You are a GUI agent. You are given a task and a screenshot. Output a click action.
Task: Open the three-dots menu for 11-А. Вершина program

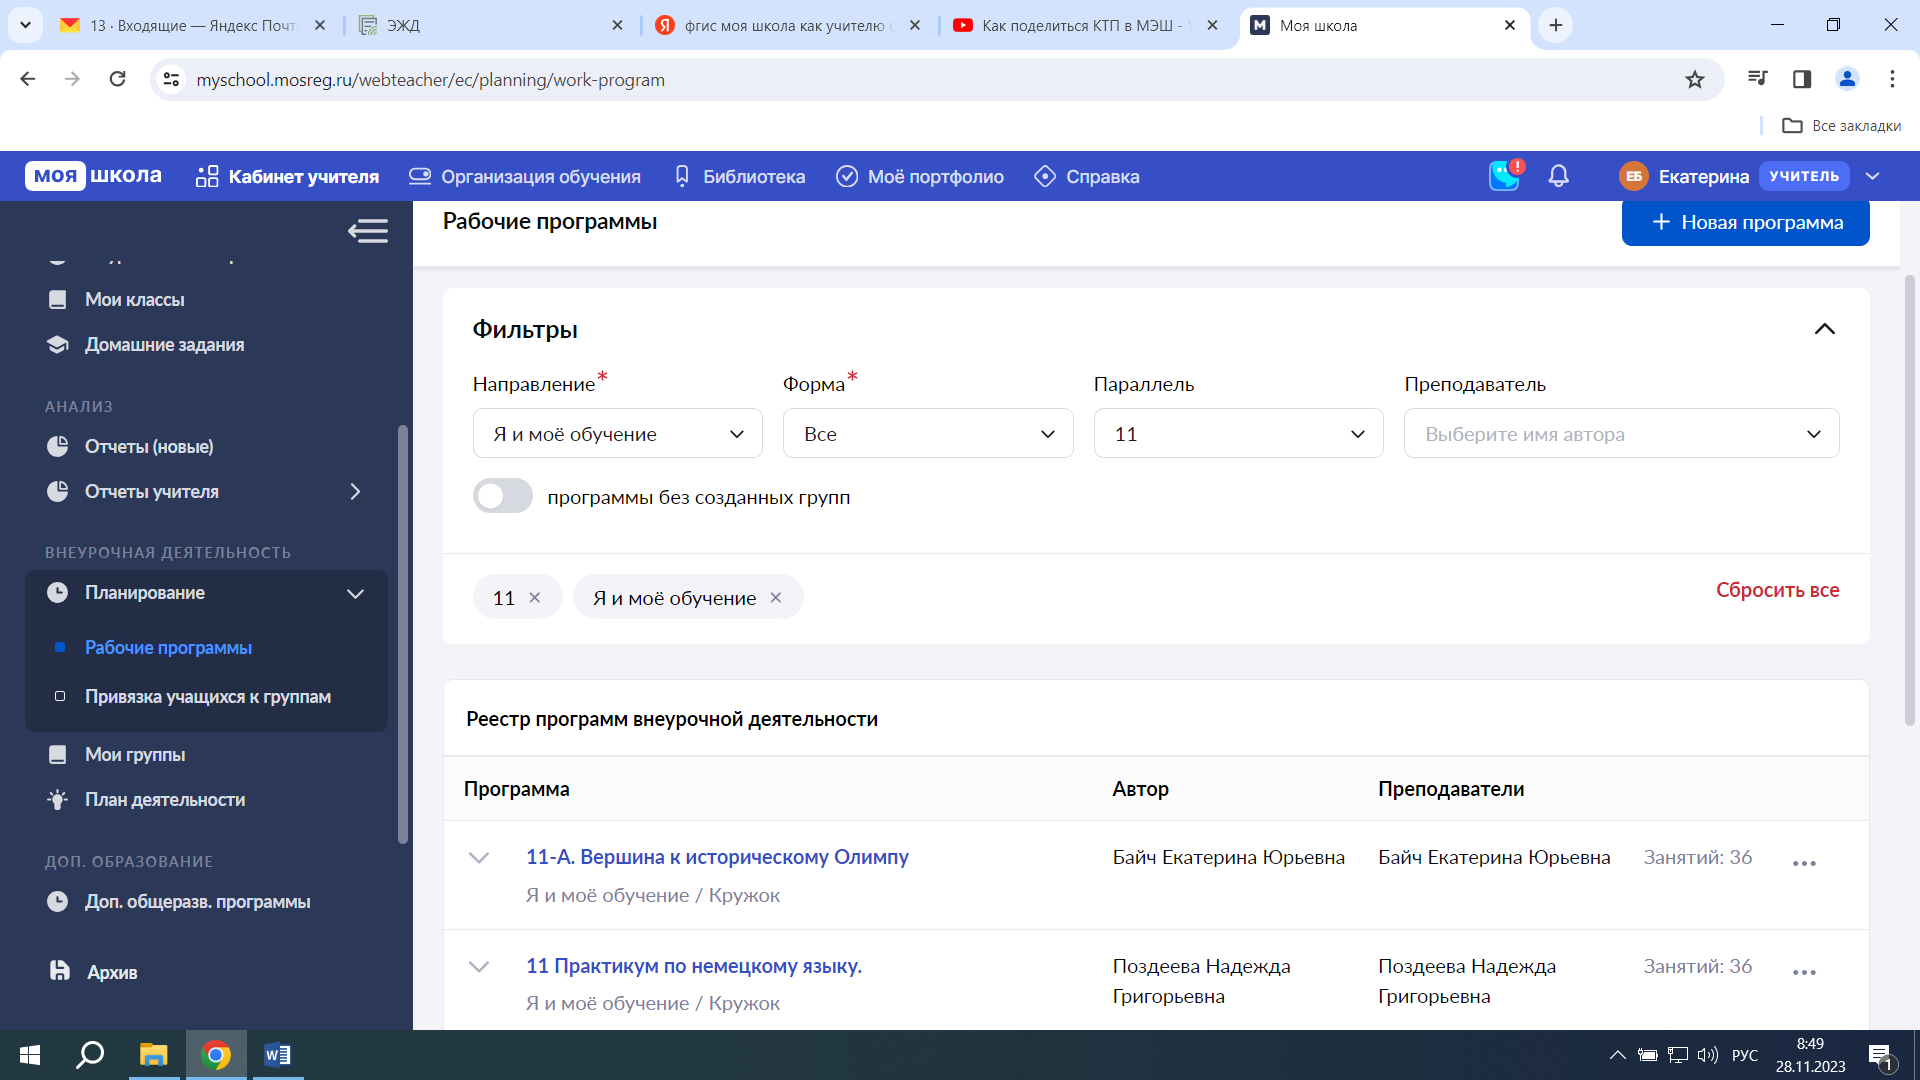(x=1804, y=863)
